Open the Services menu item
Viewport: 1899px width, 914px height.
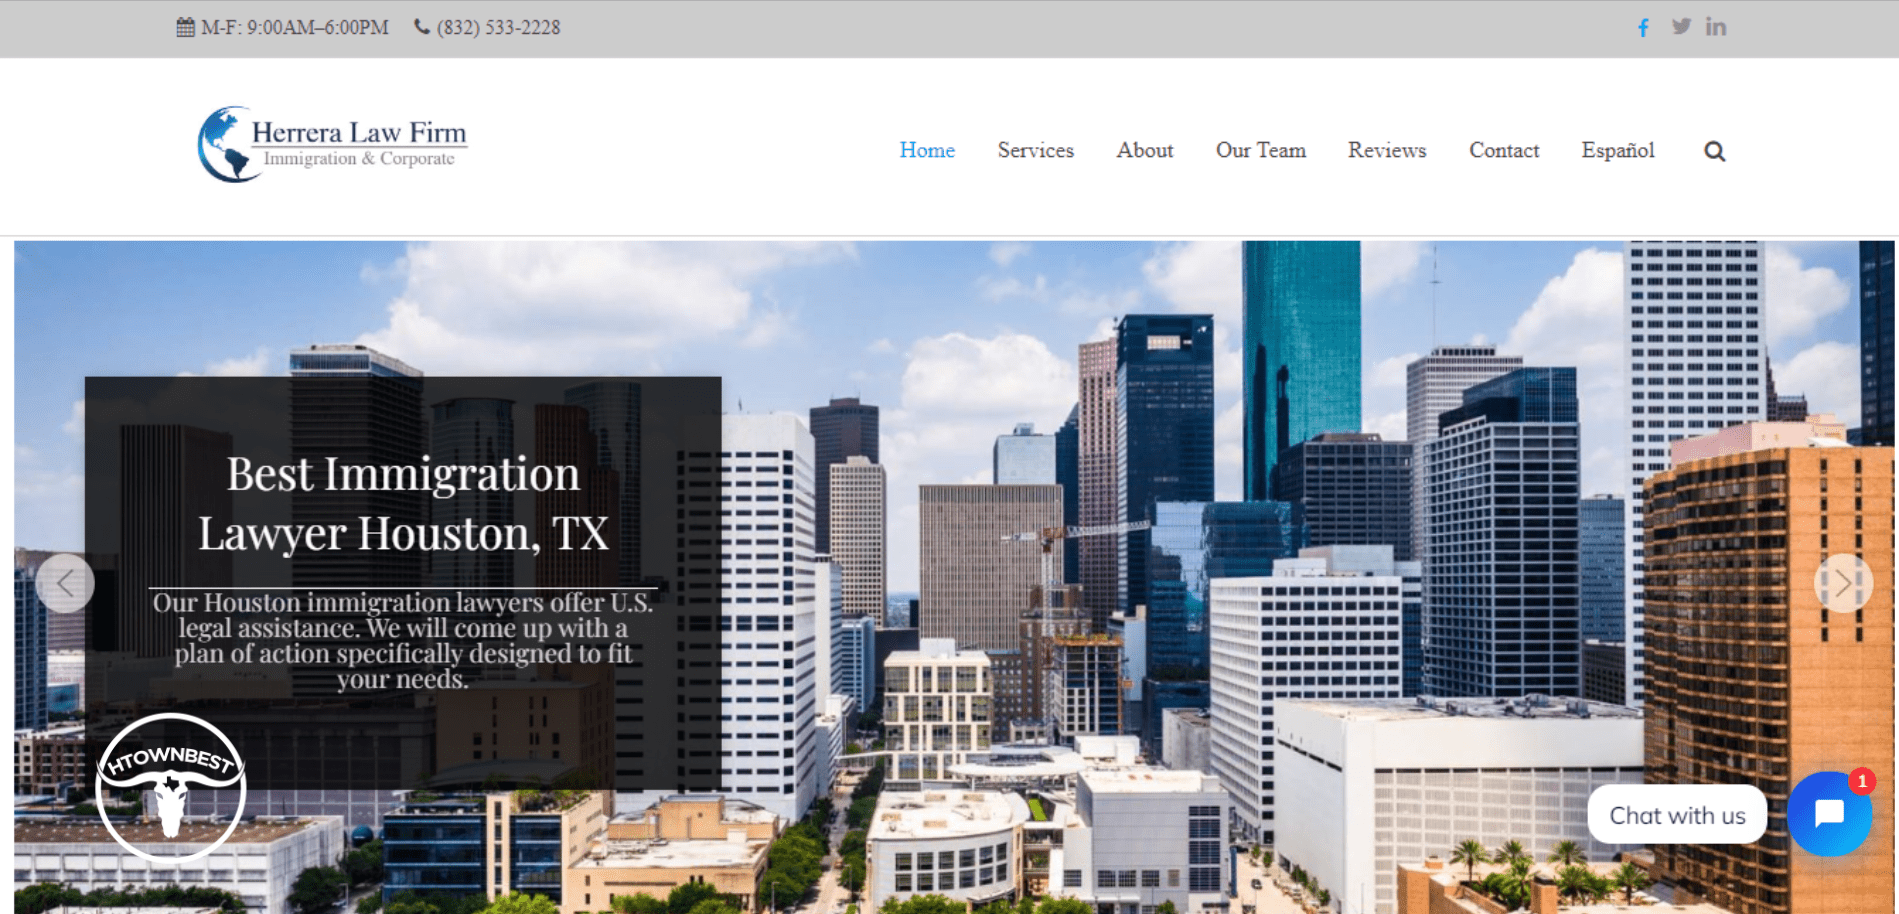point(1035,150)
